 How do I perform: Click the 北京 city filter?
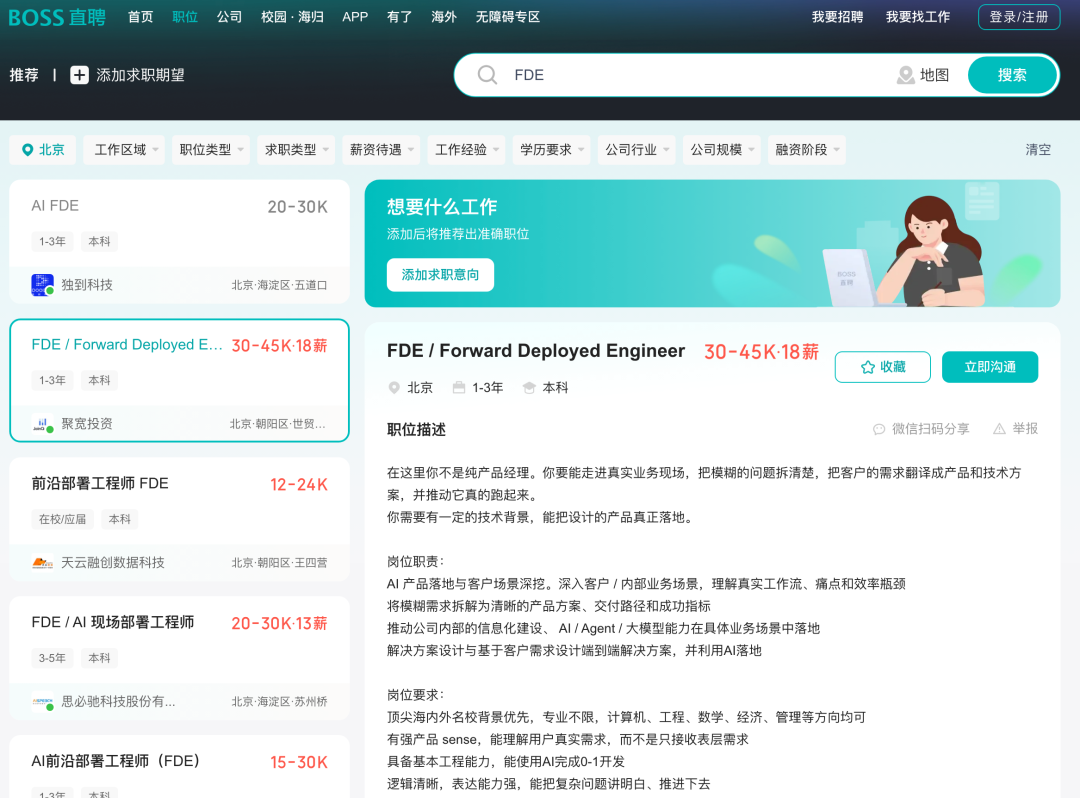pos(43,149)
